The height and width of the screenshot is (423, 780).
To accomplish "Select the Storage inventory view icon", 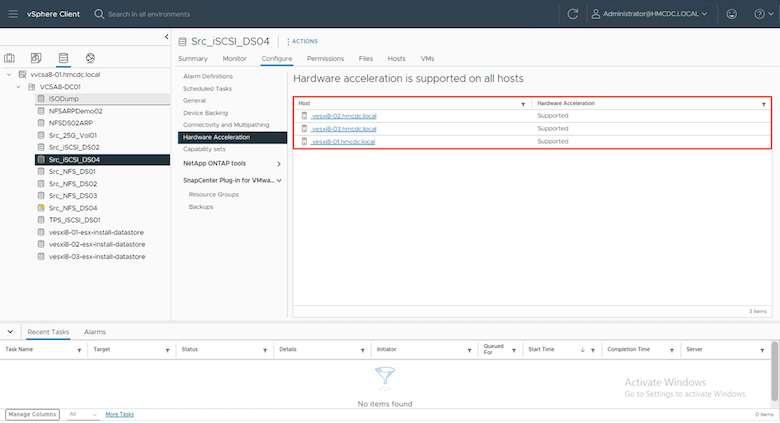I will pyautogui.click(x=63, y=59).
